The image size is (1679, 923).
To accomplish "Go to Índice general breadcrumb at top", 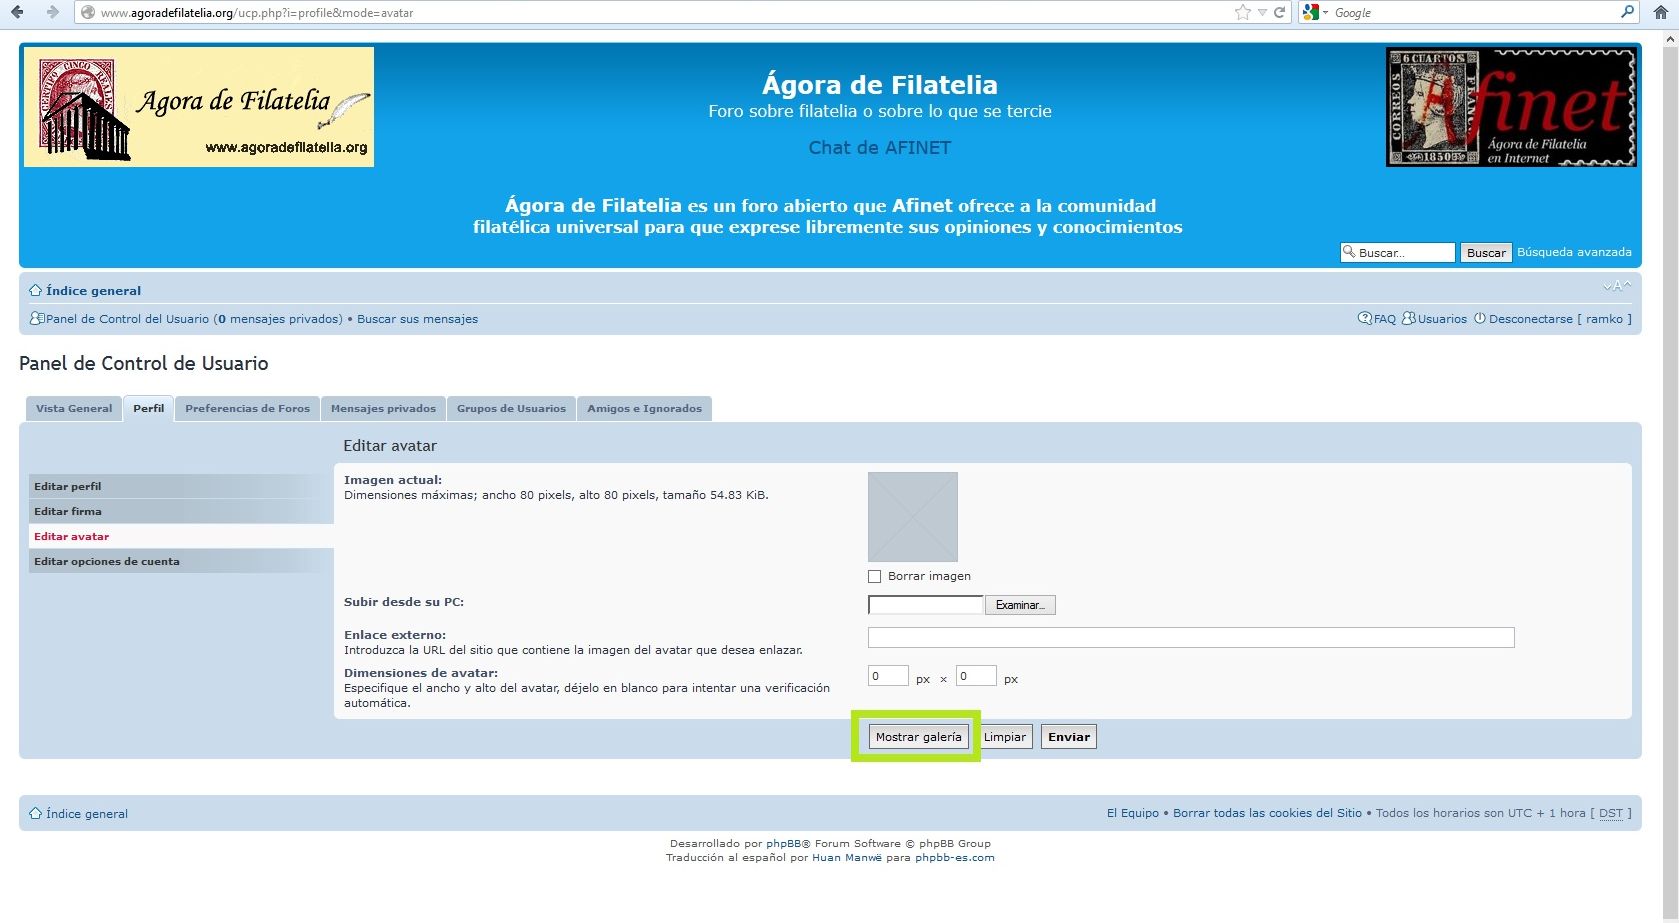I will (x=93, y=291).
